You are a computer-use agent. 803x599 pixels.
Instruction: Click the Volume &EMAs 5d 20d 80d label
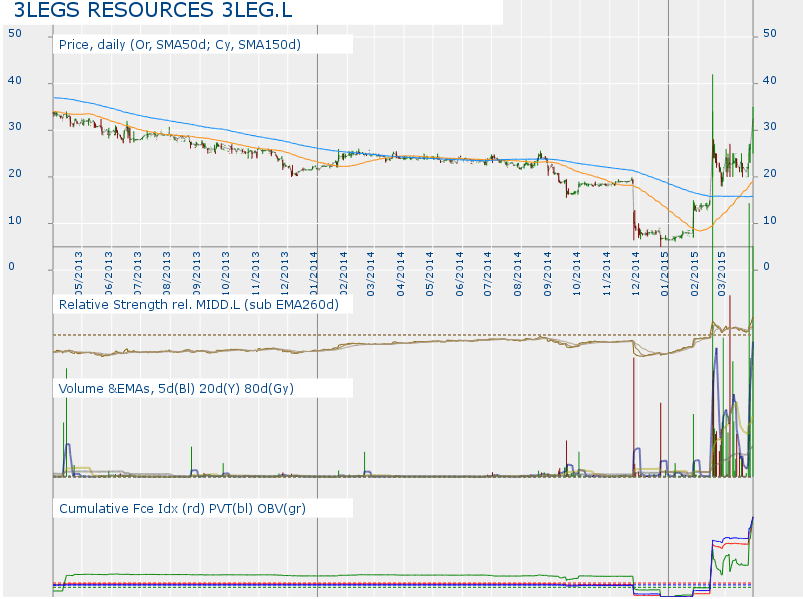pyautogui.click(x=176, y=389)
